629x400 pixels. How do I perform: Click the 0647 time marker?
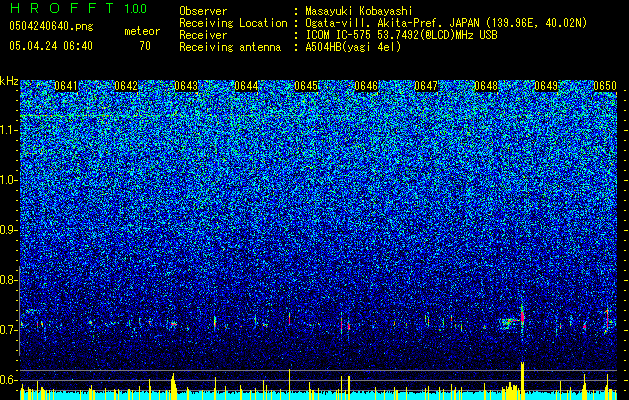tap(426, 86)
